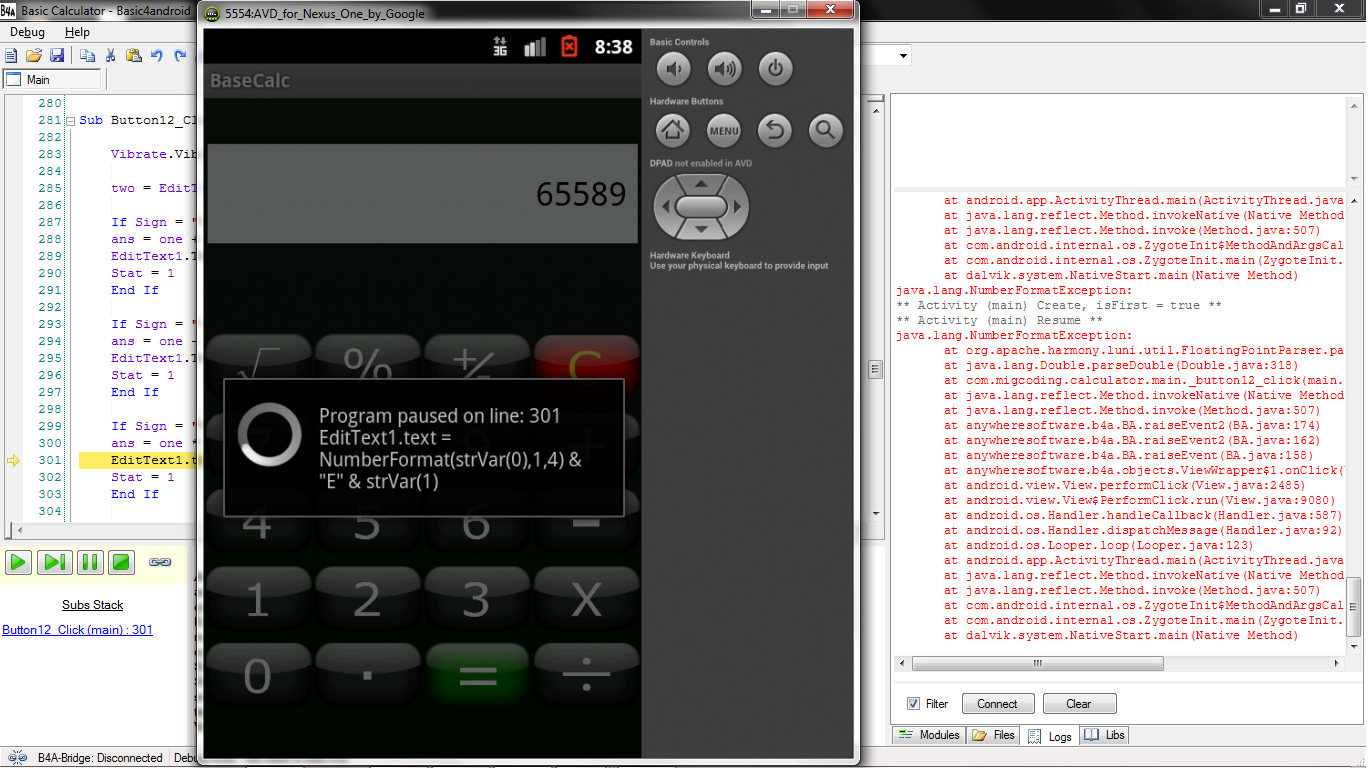Click the calculator 3 key
The image size is (1368, 770).
tap(476, 600)
